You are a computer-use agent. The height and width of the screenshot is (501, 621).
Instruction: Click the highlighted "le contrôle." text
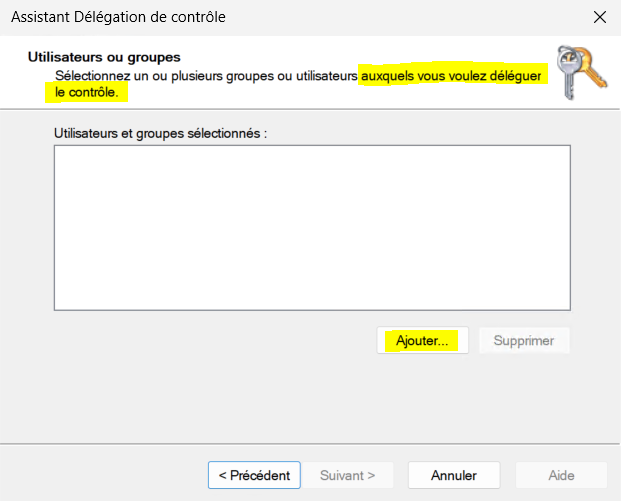click(x=86, y=92)
